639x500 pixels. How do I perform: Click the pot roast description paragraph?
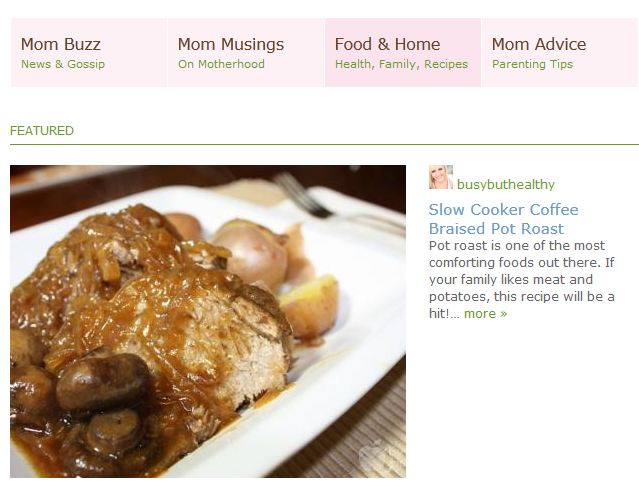pyautogui.click(x=522, y=280)
